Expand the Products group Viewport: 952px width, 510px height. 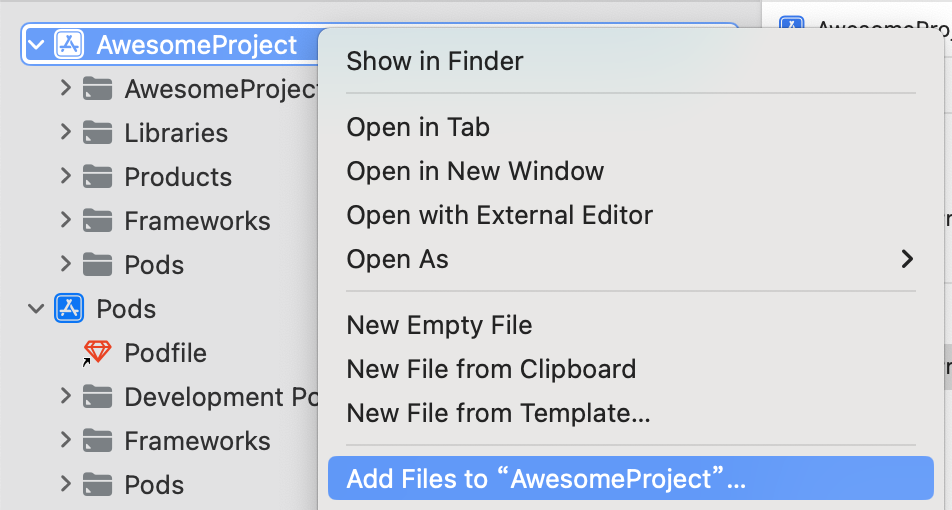(x=66, y=176)
